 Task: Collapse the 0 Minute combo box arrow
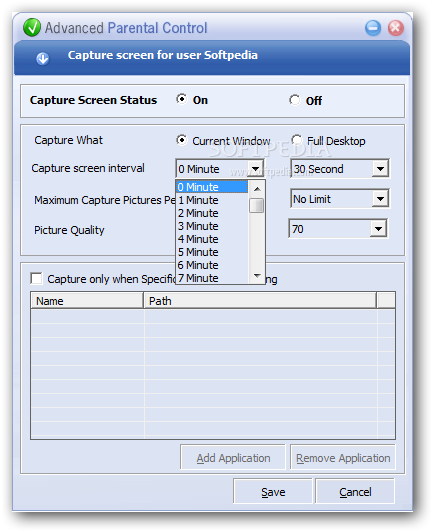point(255,168)
